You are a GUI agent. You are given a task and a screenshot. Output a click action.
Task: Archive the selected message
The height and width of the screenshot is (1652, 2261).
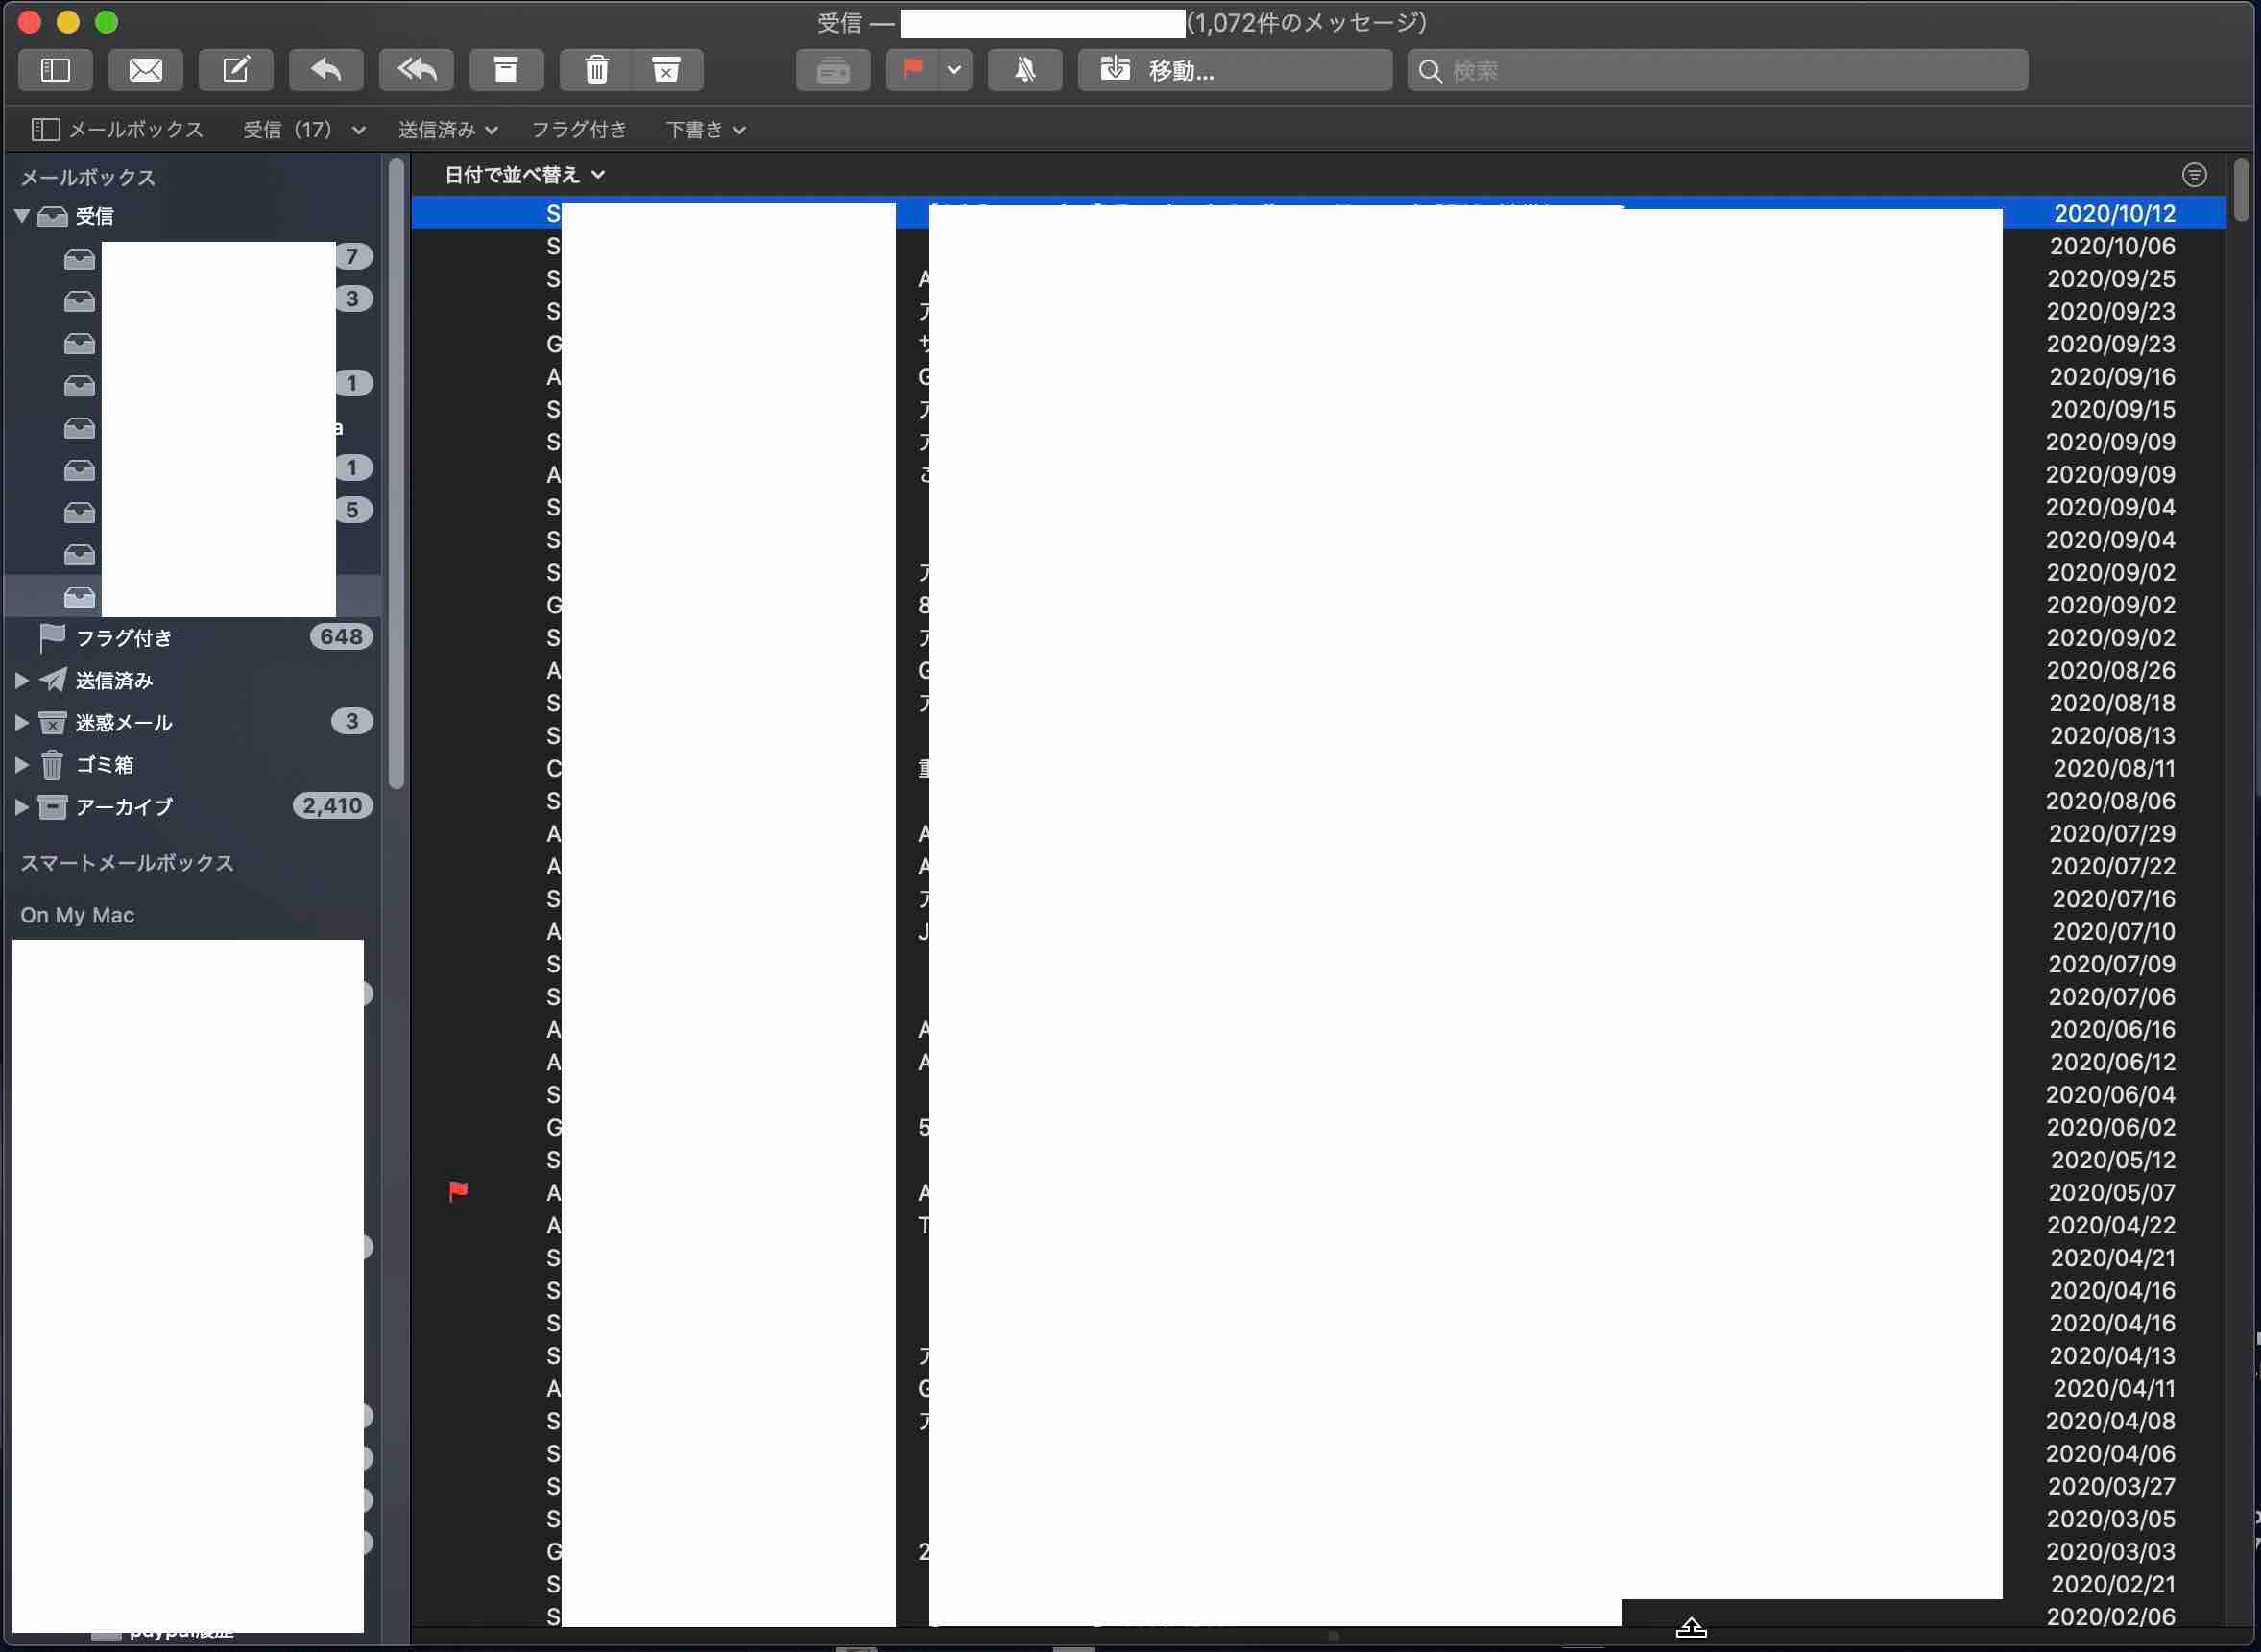coord(506,70)
